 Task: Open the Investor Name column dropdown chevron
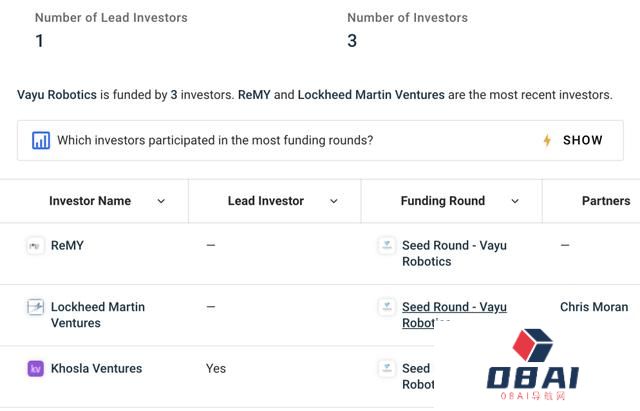161,201
